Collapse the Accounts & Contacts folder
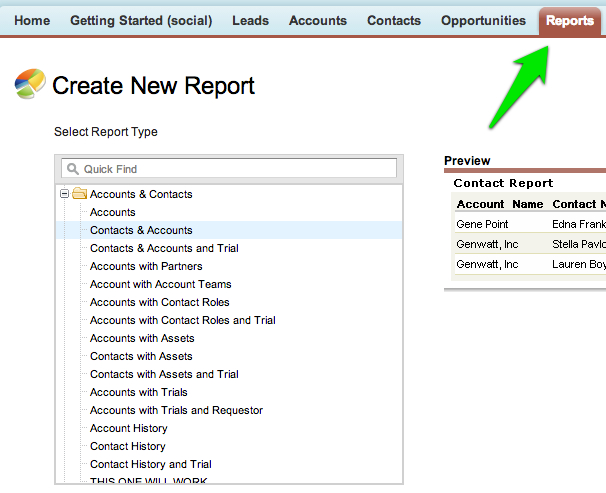The width and height of the screenshot is (606, 493). pyautogui.click(x=65, y=194)
